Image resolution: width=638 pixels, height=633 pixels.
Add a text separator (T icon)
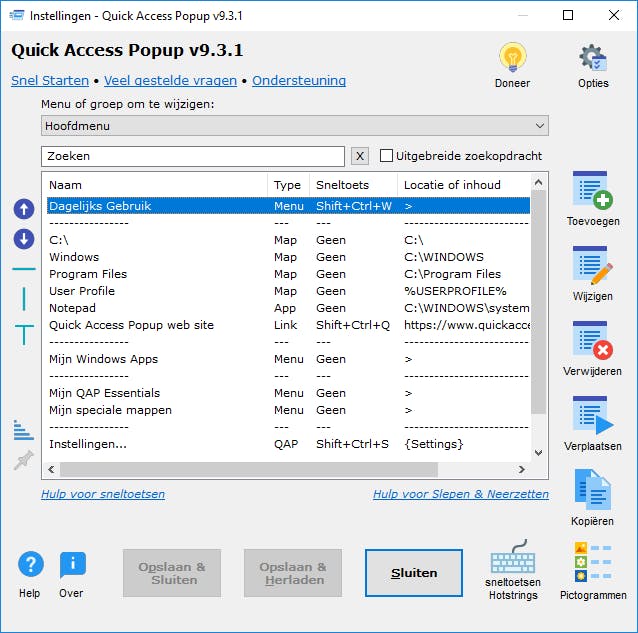pyautogui.click(x=24, y=335)
